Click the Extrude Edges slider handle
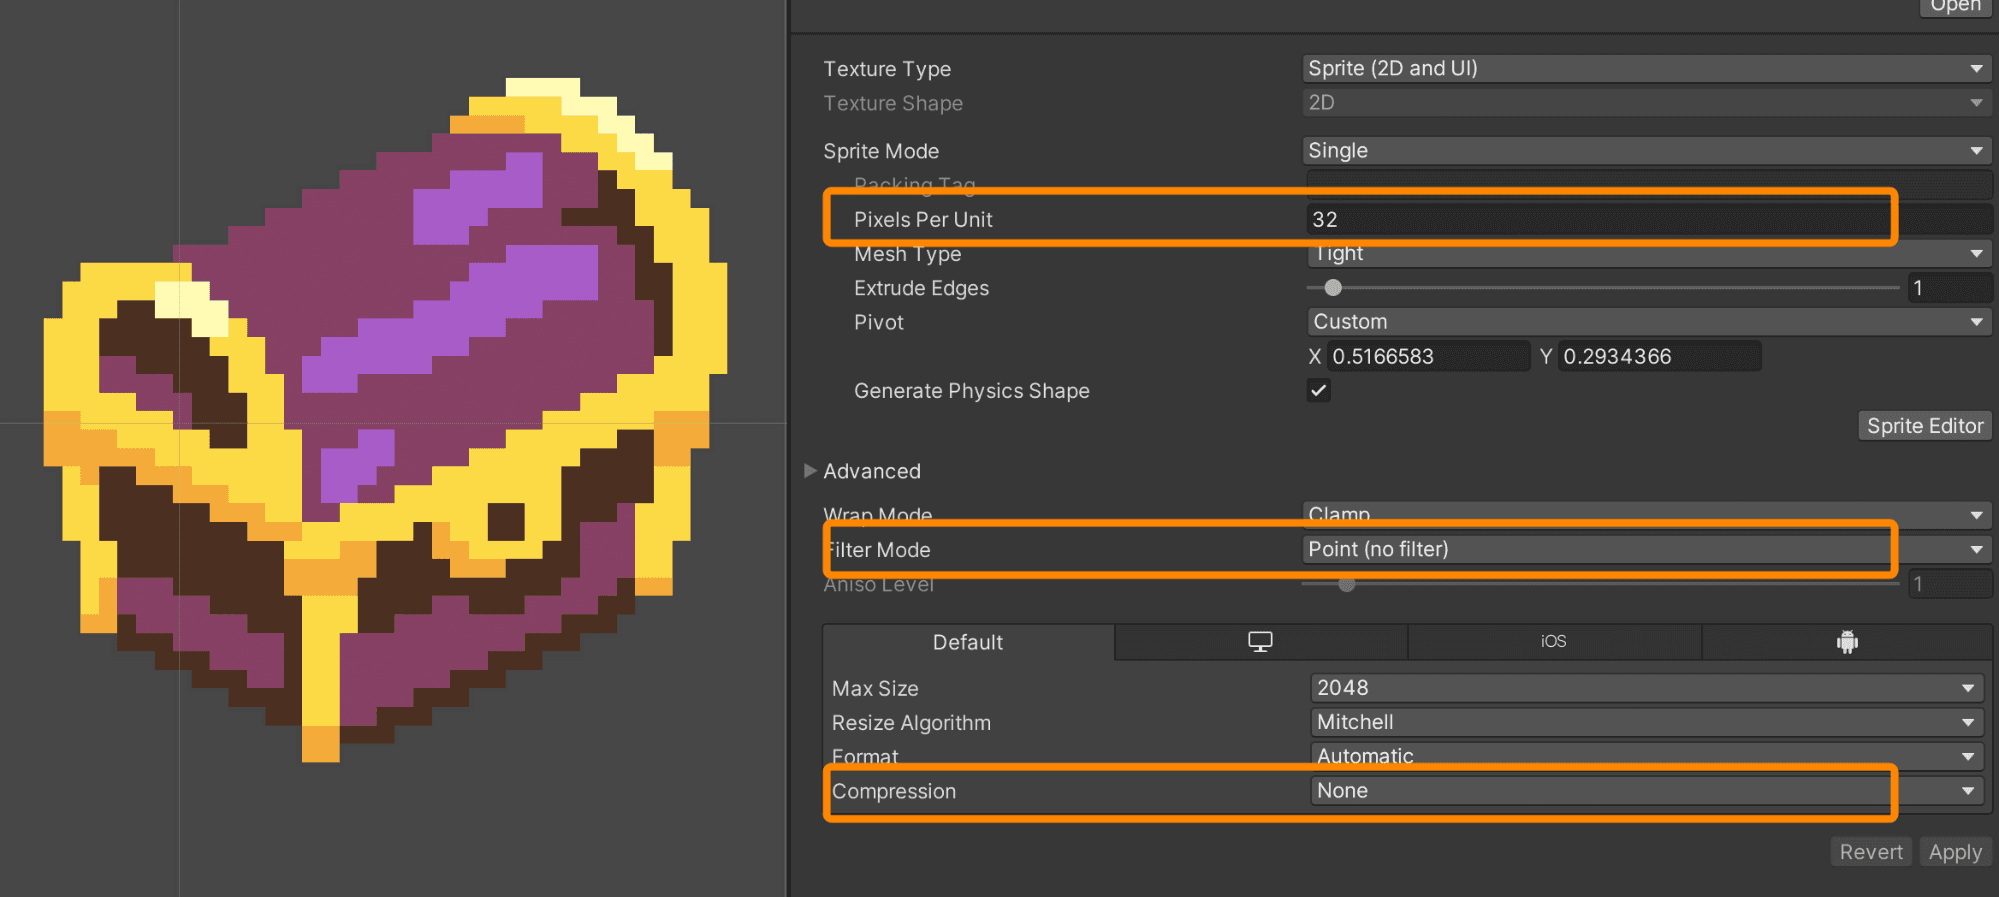 (1333, 288)
